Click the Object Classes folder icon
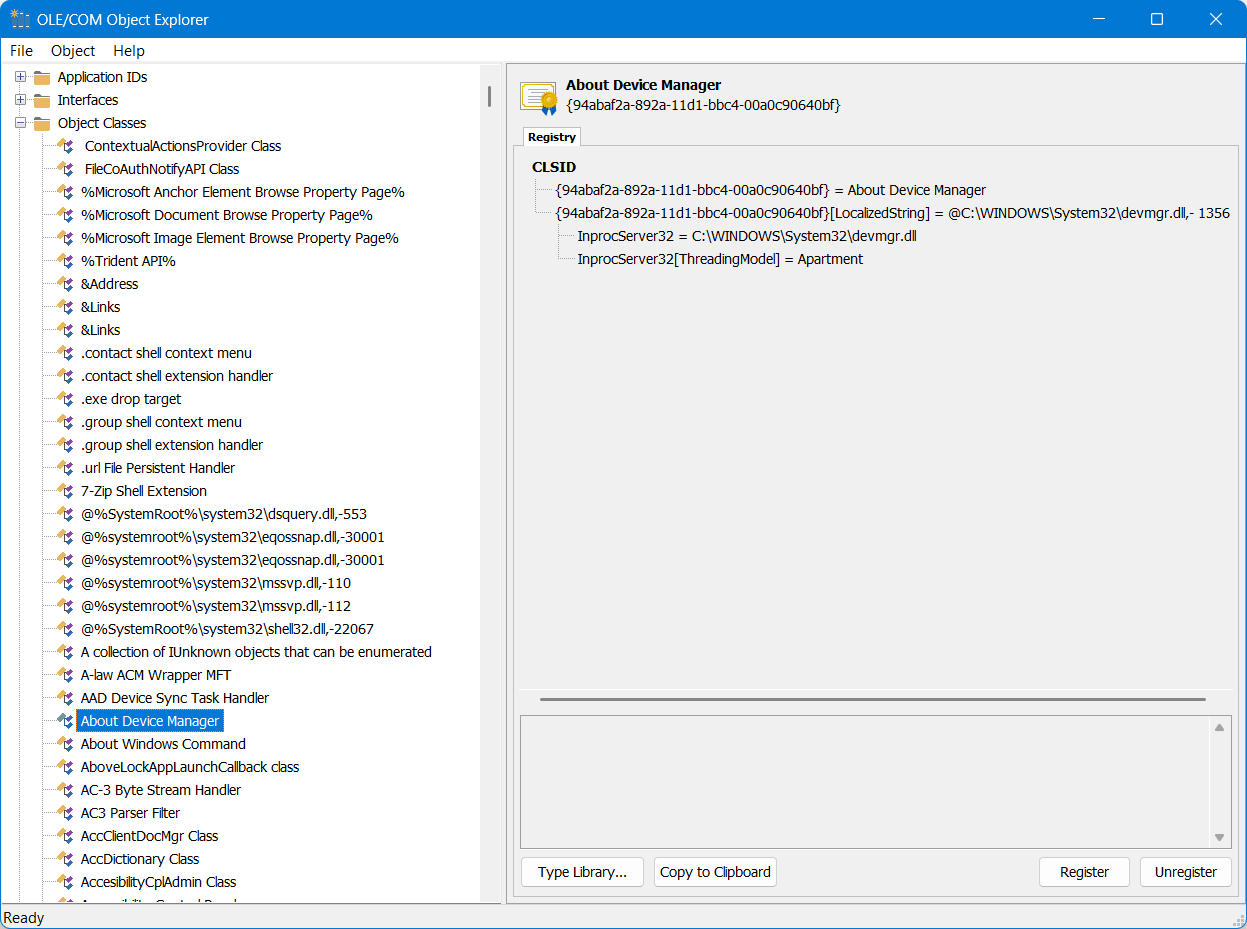The height and width of the screenshot is (929, 1247). click(41, 123)
